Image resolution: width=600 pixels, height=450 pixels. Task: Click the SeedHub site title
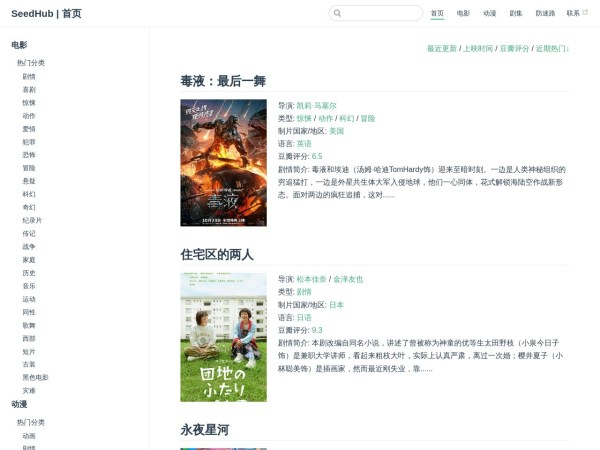[46, 14]
